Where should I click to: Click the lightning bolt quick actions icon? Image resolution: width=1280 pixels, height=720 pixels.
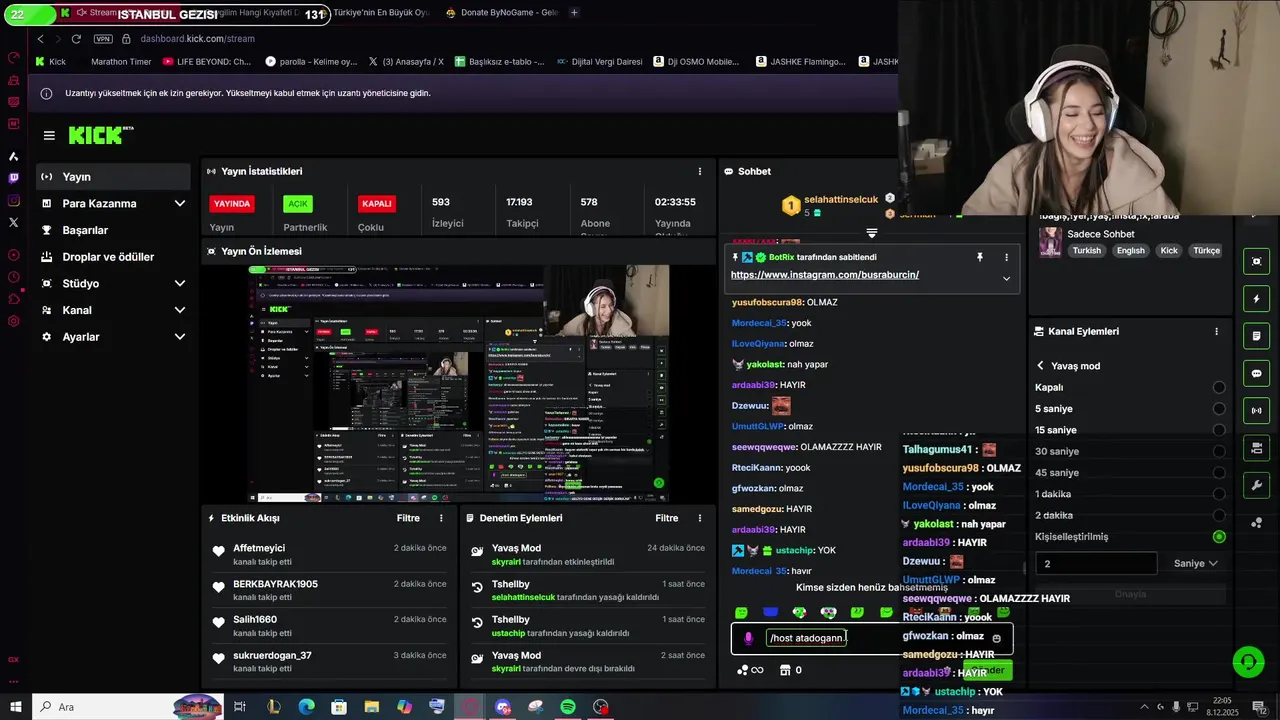pyautogui.click(x=1257, y=299)
